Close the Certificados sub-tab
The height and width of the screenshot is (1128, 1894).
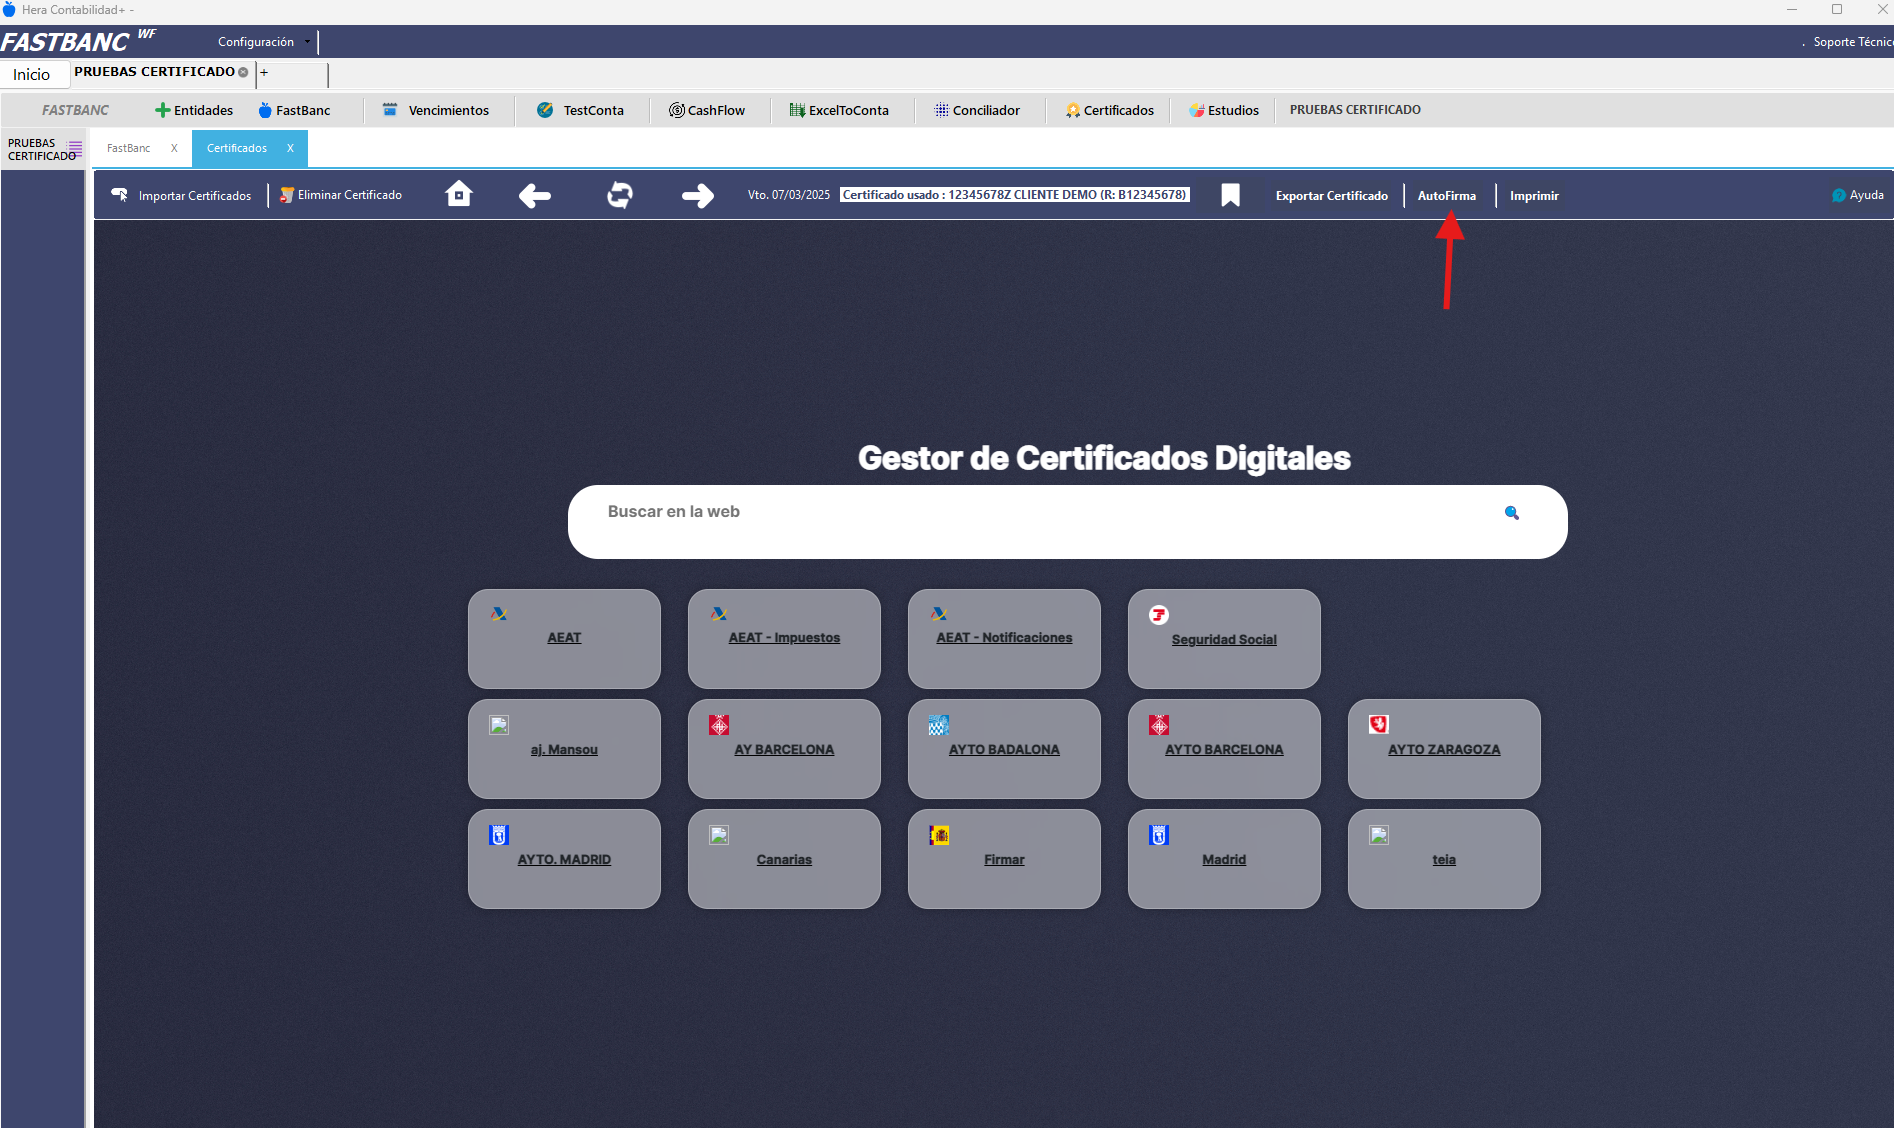pos(290,148)
